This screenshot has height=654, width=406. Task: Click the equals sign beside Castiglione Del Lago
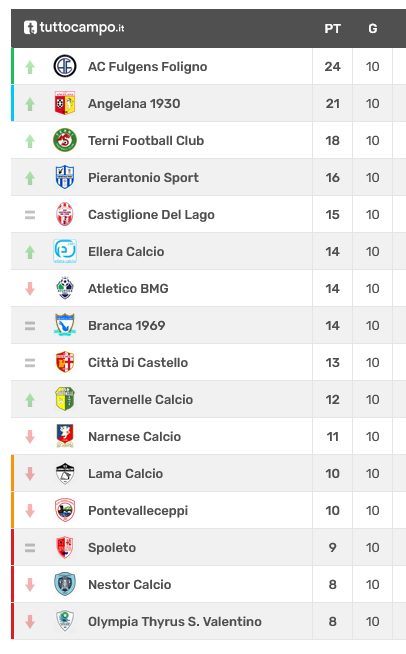(x=30, y=215)
